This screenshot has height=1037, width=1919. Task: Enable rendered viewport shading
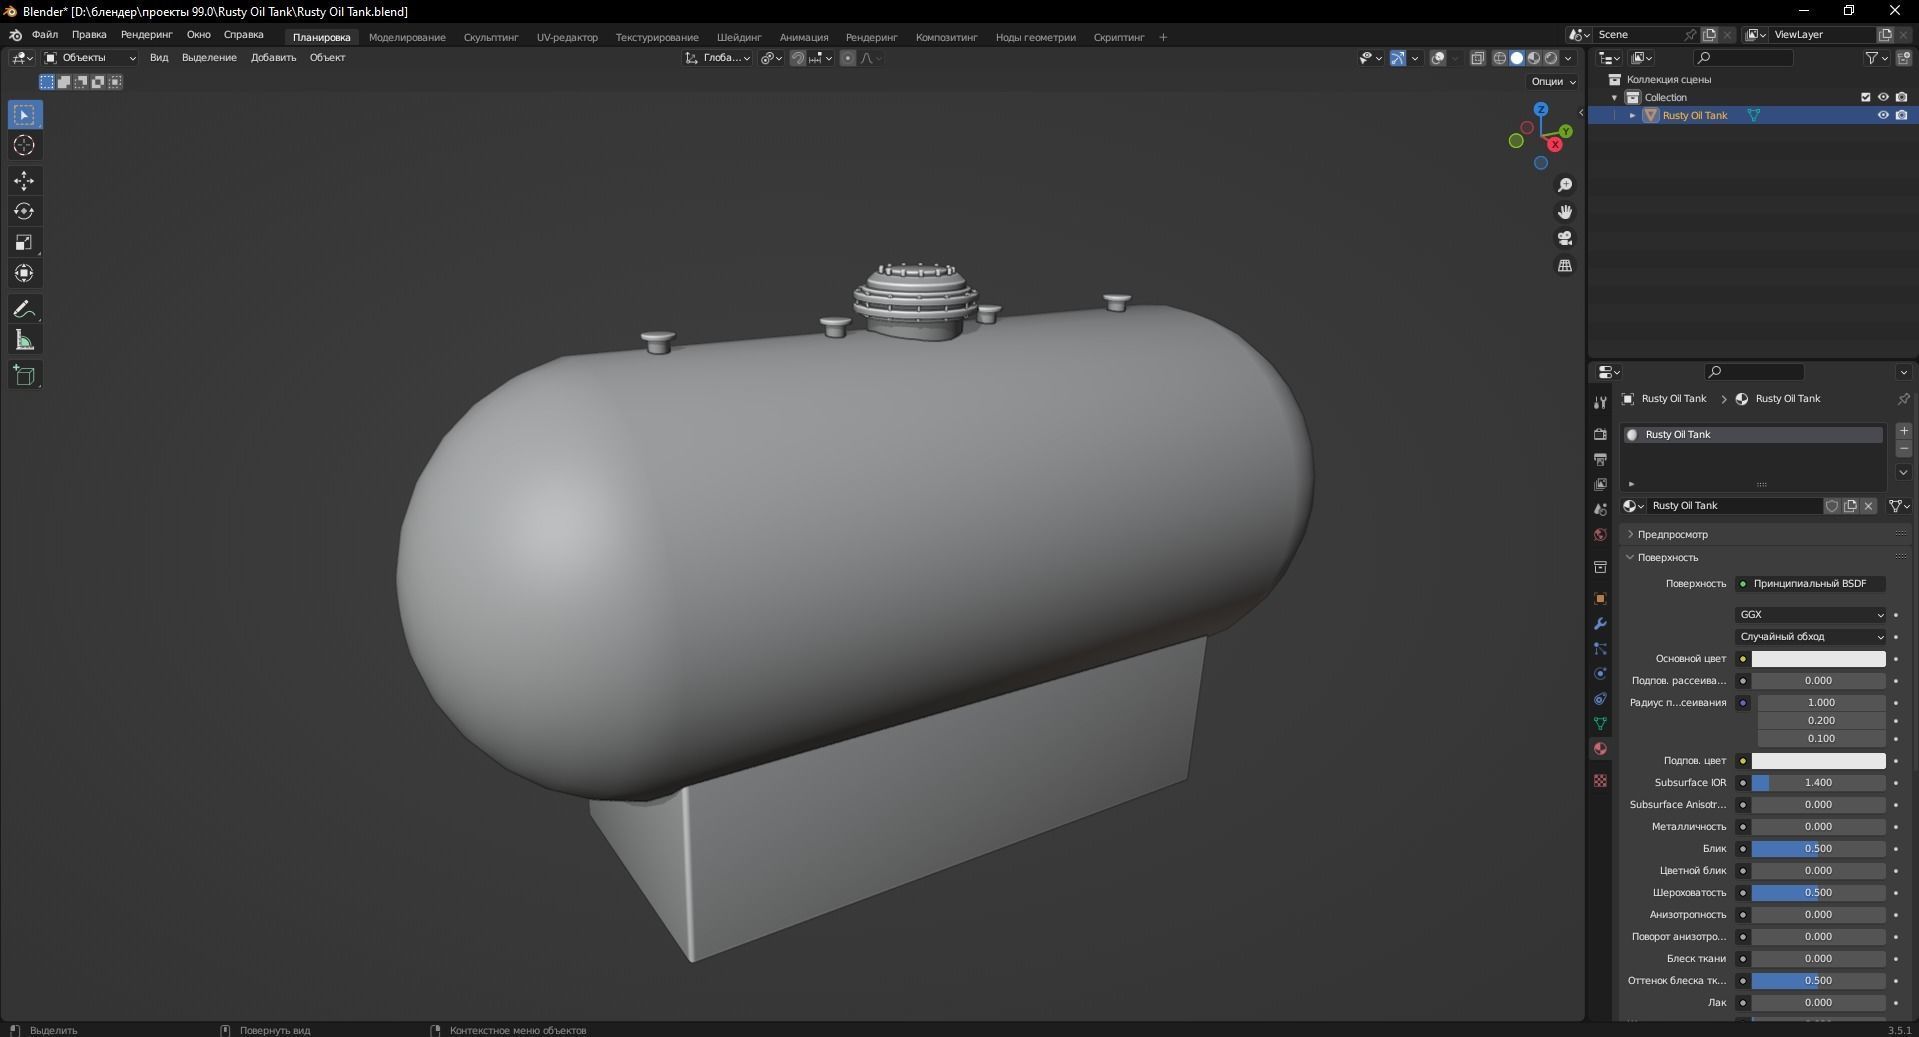click(x=1551, y=58)
